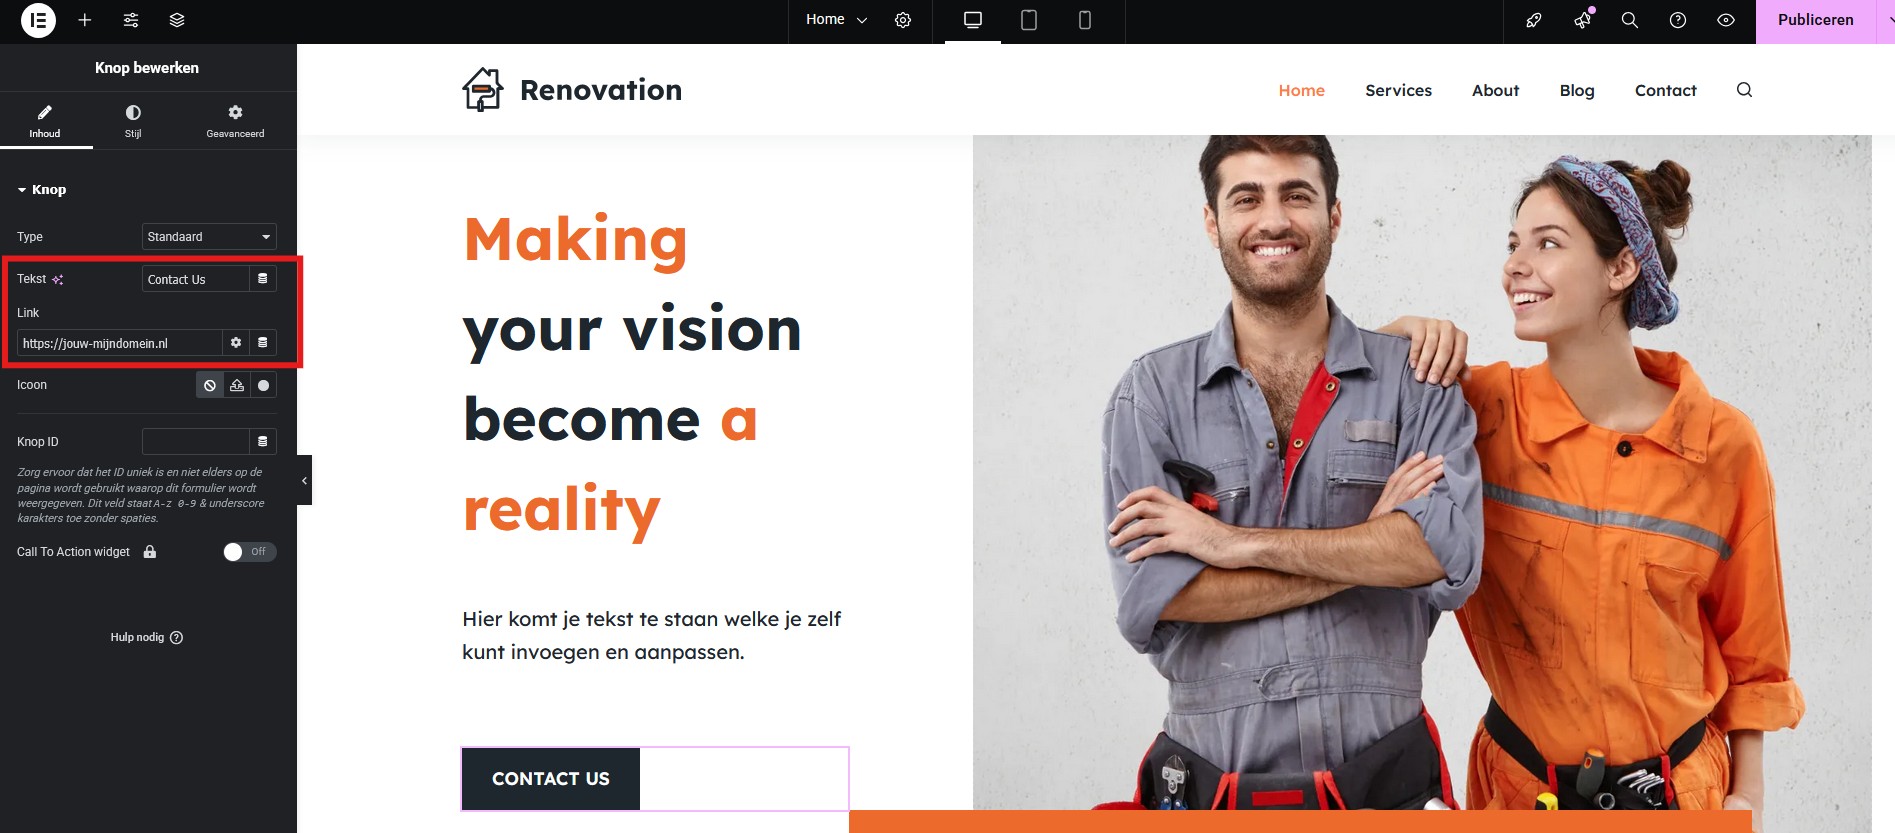Open the Structure layers icon
The width and height of the screenshot is (1895, 833).
pos(177,20)
